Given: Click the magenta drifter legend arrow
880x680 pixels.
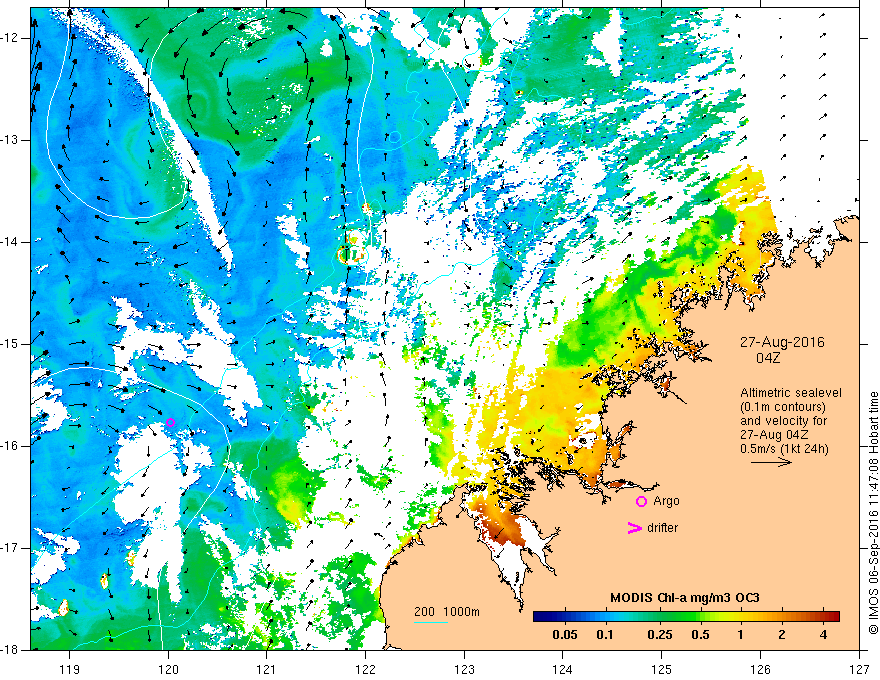Looking at the screenshot, I should tap(635, 528).
